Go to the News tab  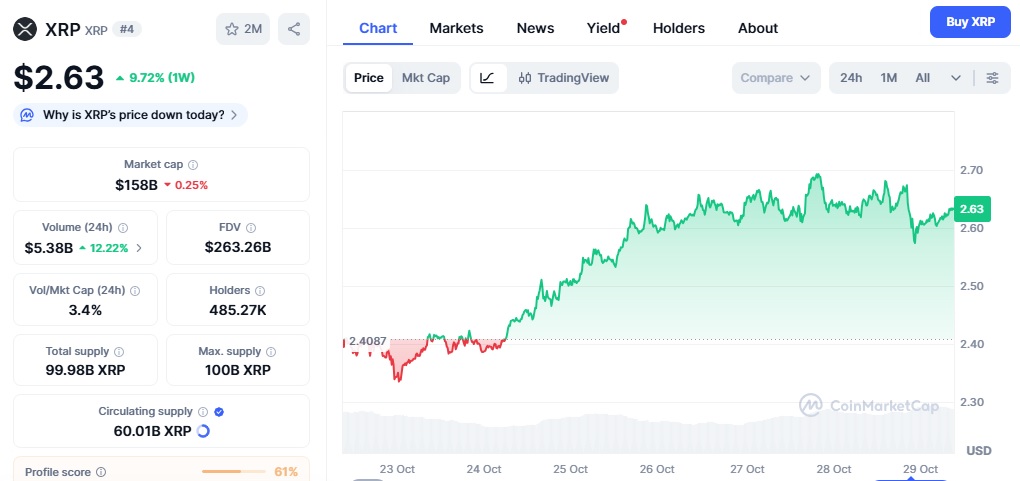pyautogui.click(x=535, y=29)
